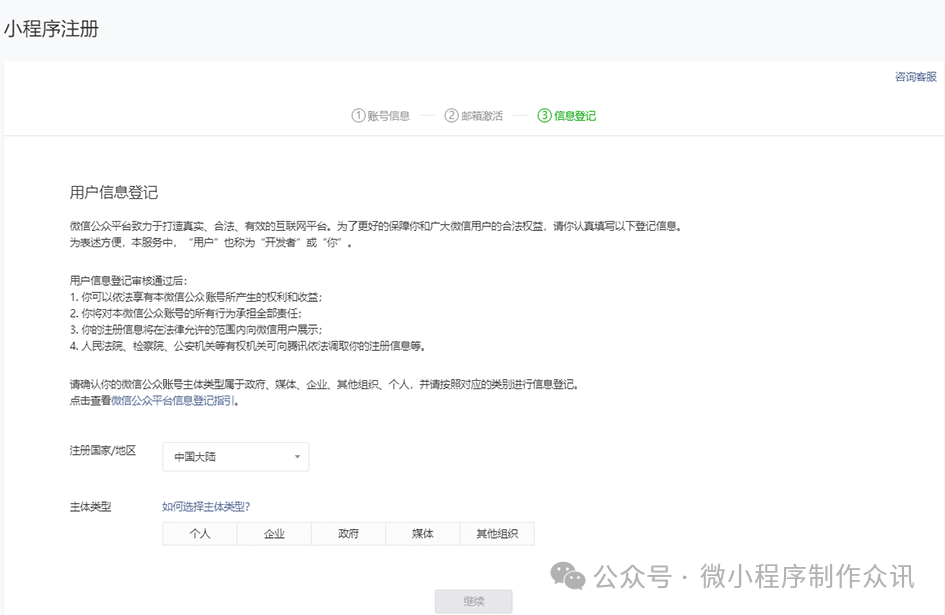Click step 2 邮箱激活 in the progress bar

[x=474, y=116]
